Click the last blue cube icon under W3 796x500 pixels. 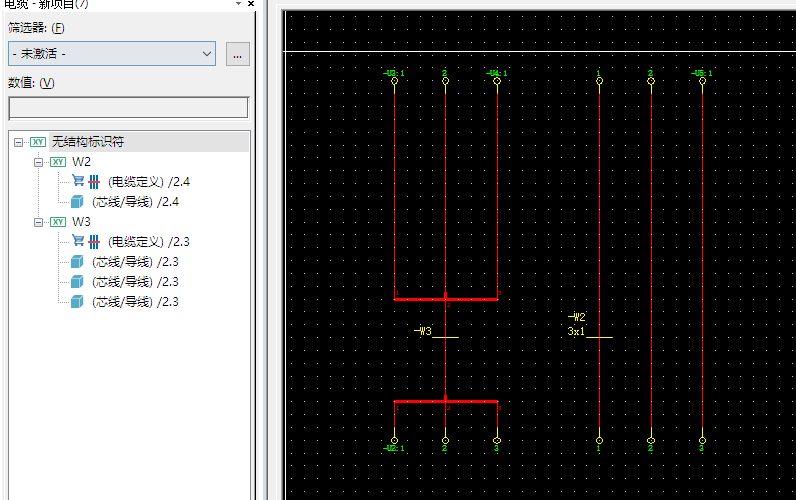click(x=77, y=302)
